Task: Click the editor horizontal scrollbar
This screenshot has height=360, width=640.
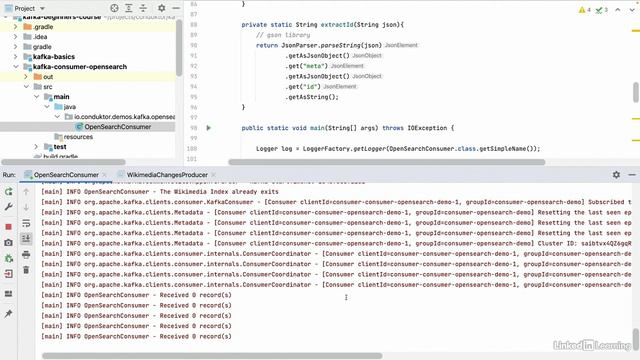Action: (387, 162)
